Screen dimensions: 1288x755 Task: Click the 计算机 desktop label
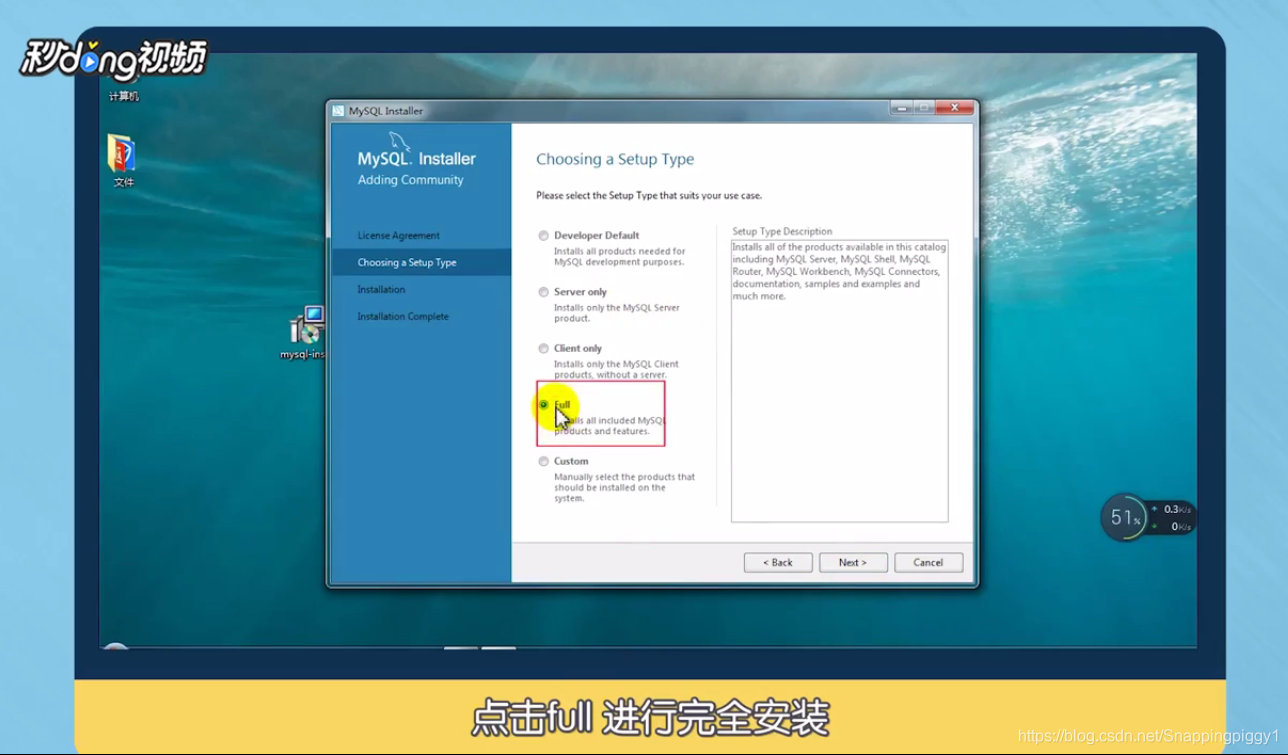point(124,97)
